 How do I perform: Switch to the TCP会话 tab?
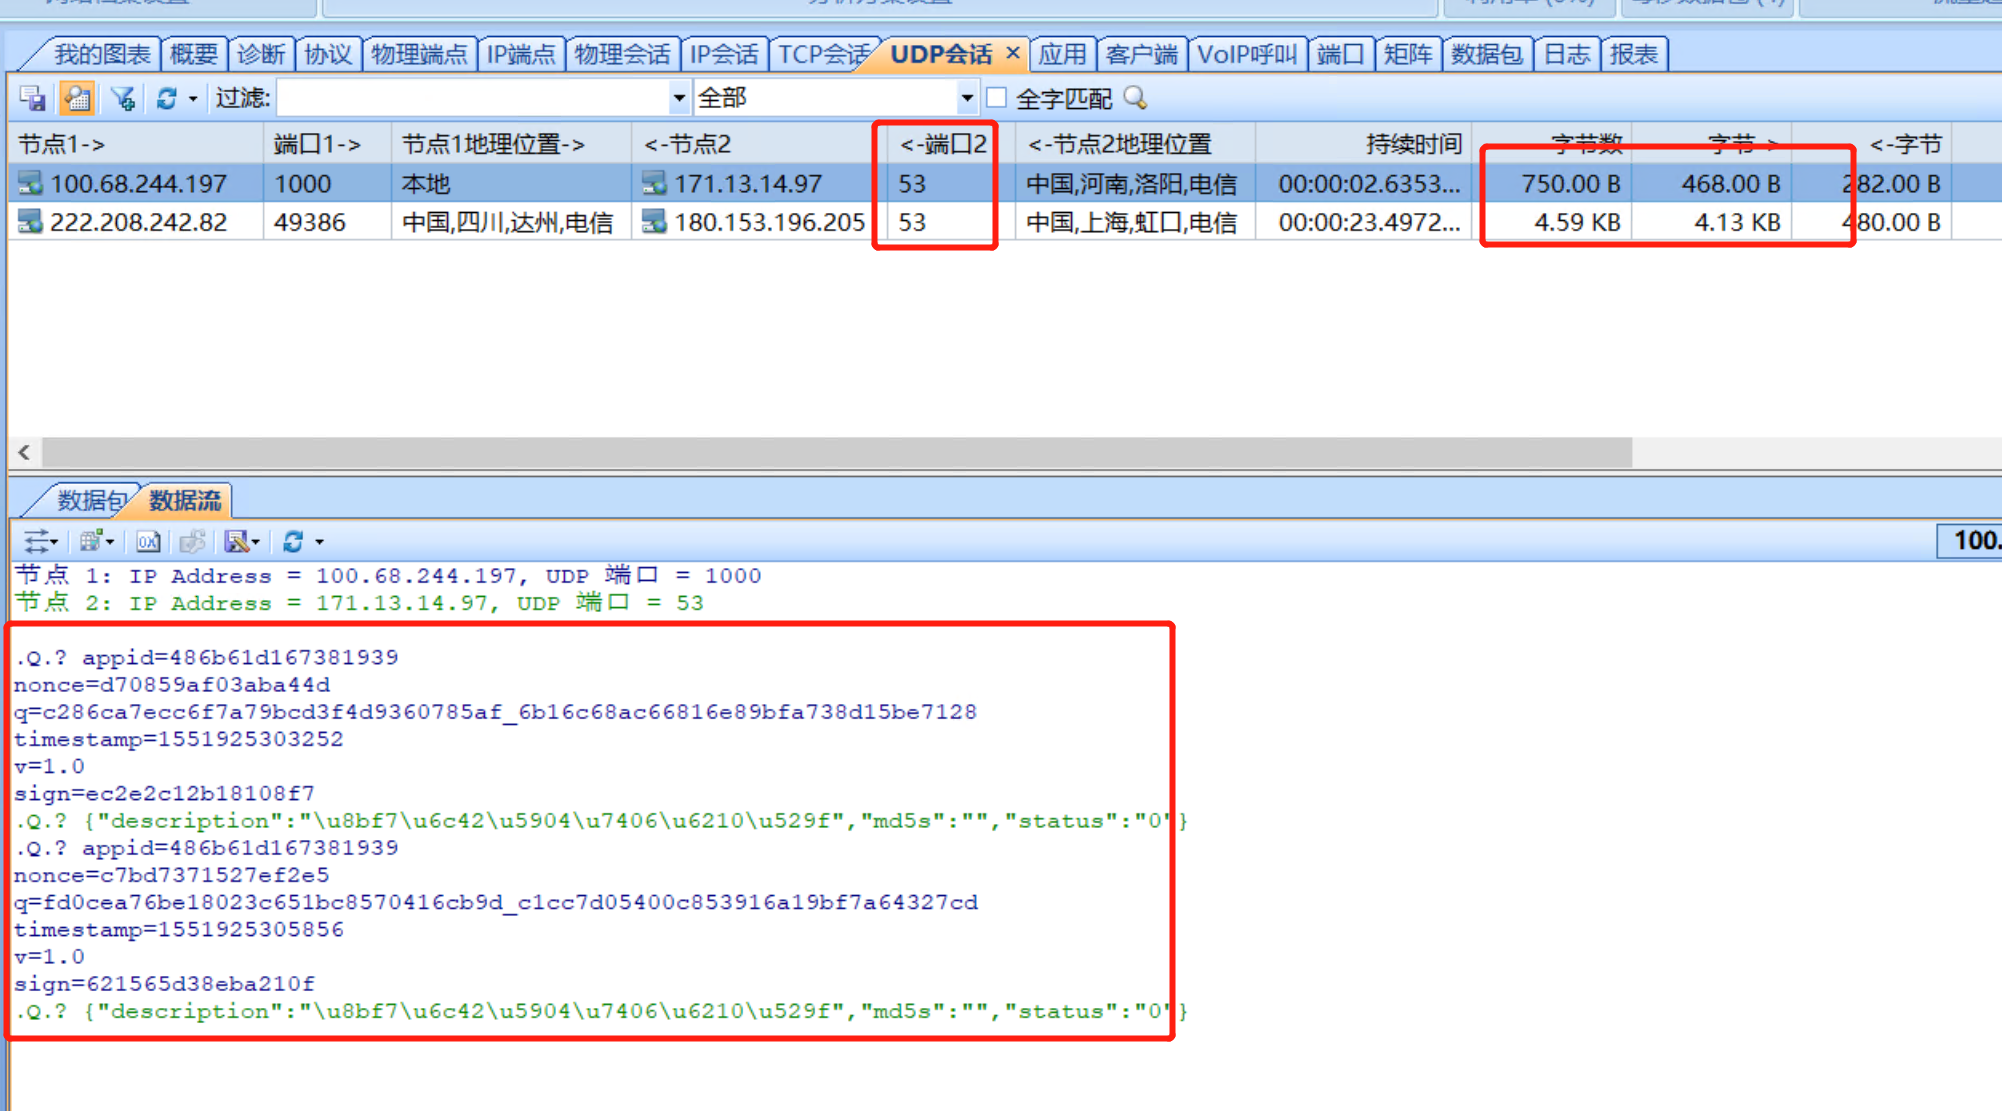pos(822,54)
